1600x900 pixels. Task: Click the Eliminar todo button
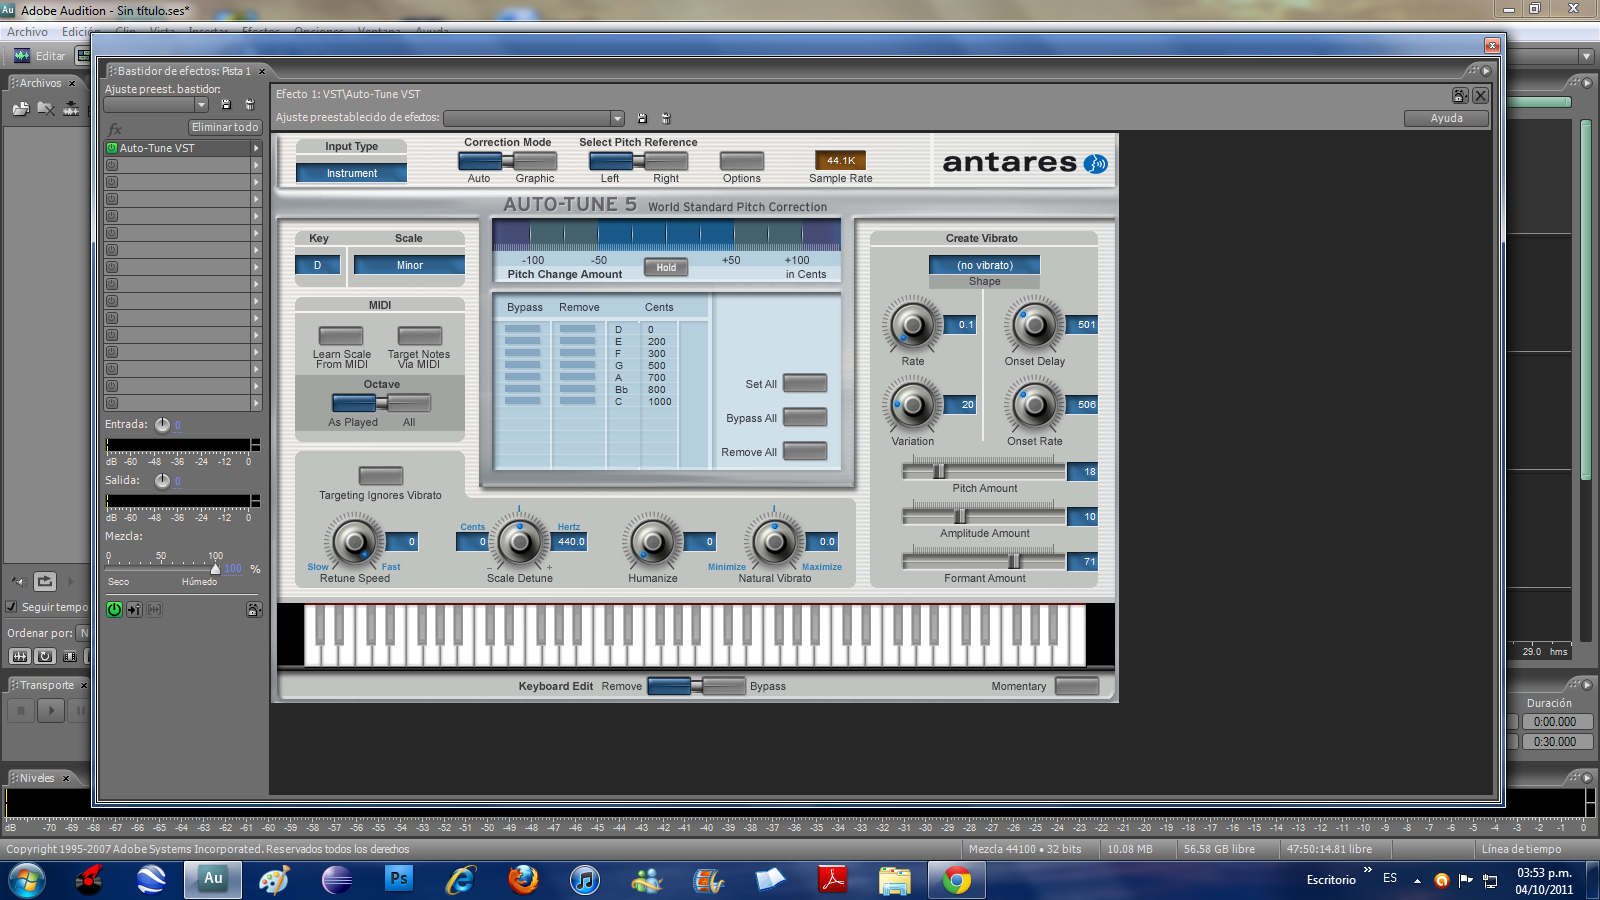[x=224, y=127]
